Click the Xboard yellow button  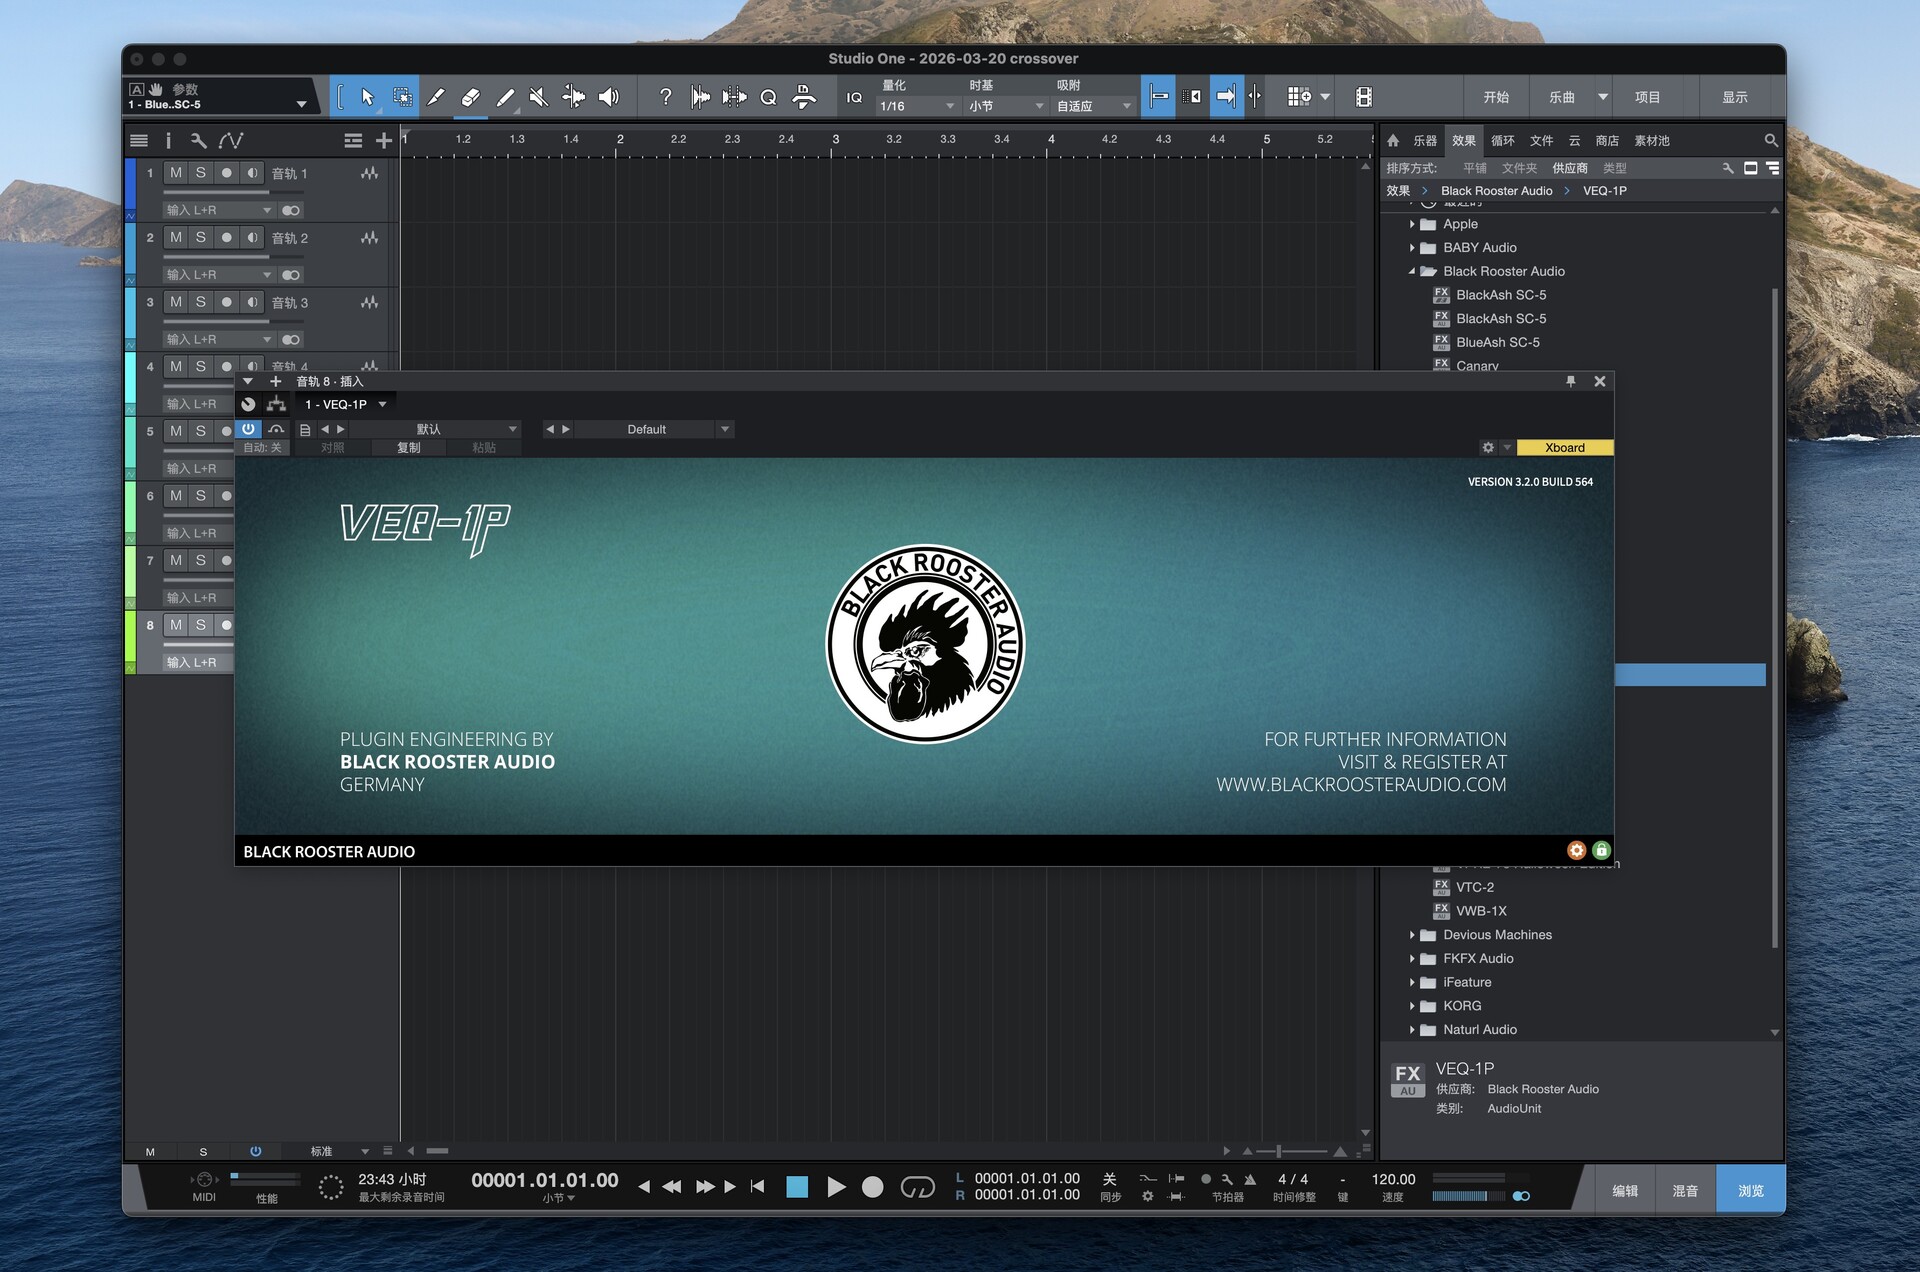1564,448
